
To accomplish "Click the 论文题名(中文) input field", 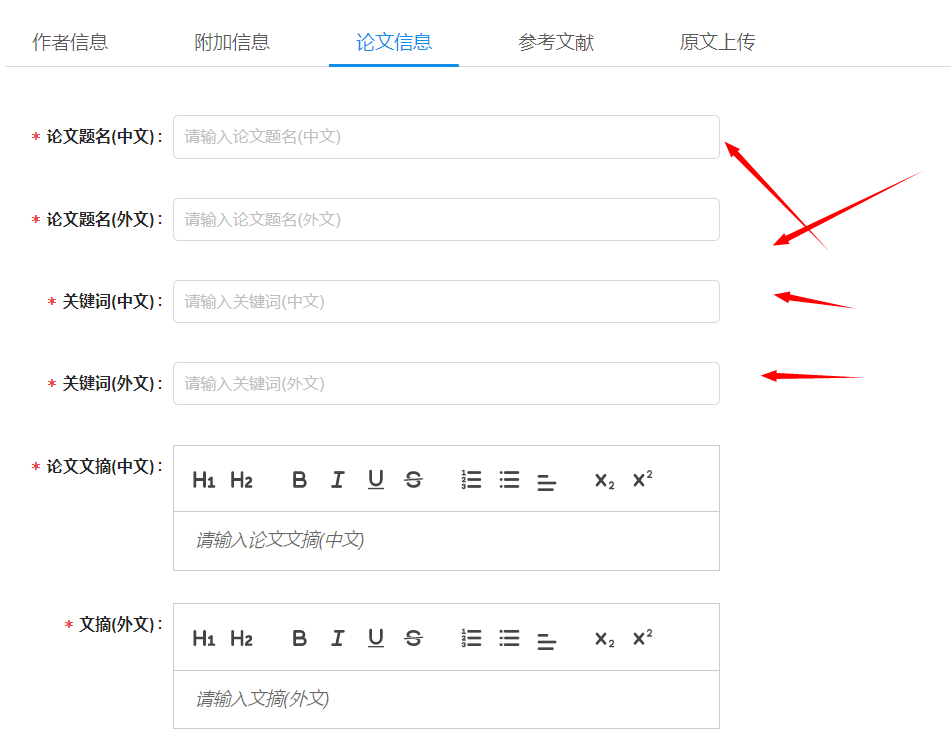I will tap(445, 137).
